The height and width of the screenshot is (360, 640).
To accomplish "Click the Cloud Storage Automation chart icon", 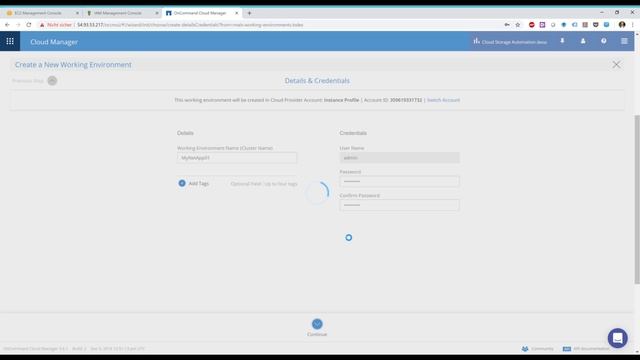I will 476,41.
